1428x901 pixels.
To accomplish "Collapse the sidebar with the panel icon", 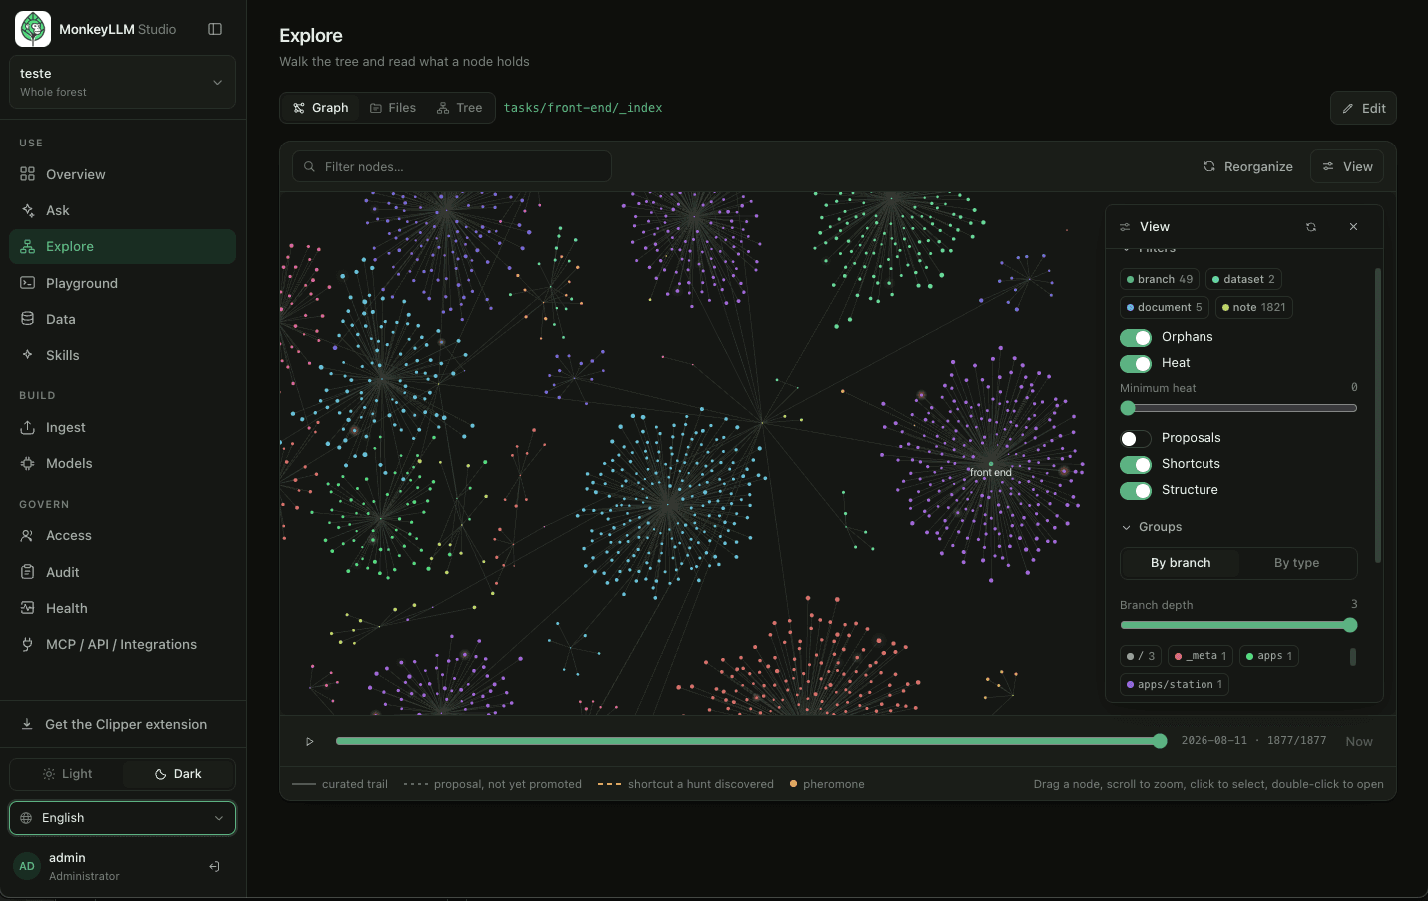I will click(215, 29).
